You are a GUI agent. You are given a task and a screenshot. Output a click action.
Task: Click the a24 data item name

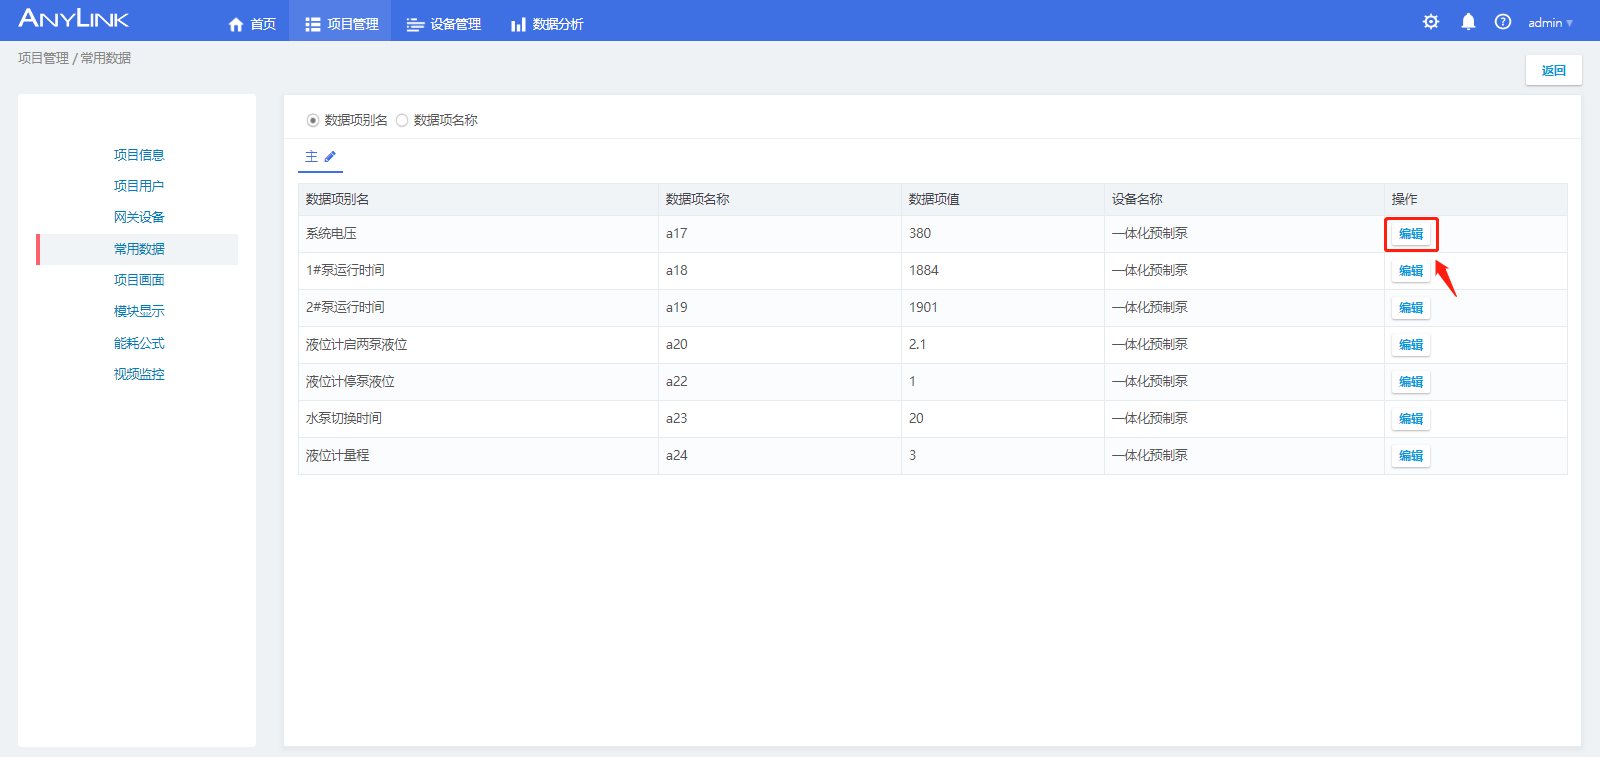676,455
